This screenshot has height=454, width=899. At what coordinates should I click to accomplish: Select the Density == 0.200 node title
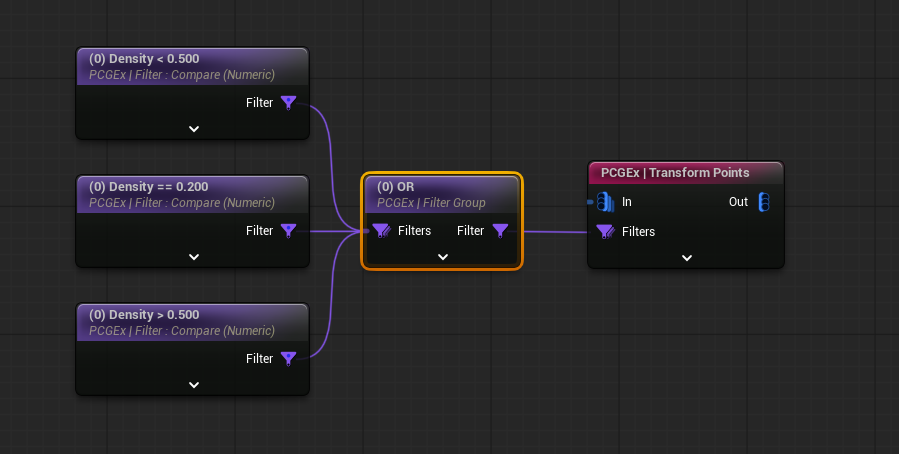[x=148, y=187]
